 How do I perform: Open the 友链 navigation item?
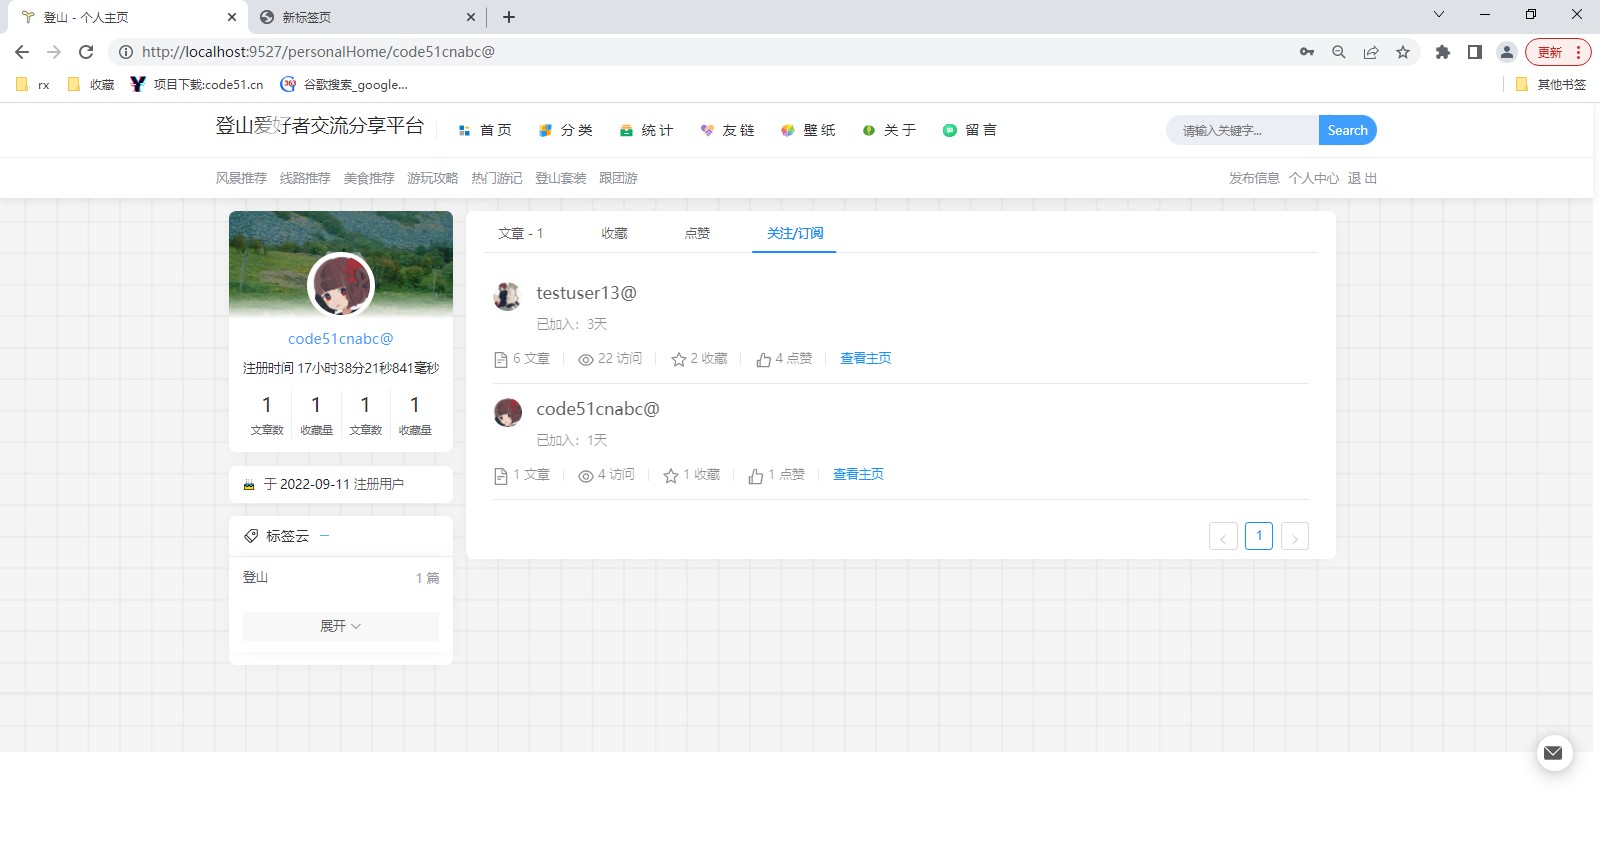point(728,130)
